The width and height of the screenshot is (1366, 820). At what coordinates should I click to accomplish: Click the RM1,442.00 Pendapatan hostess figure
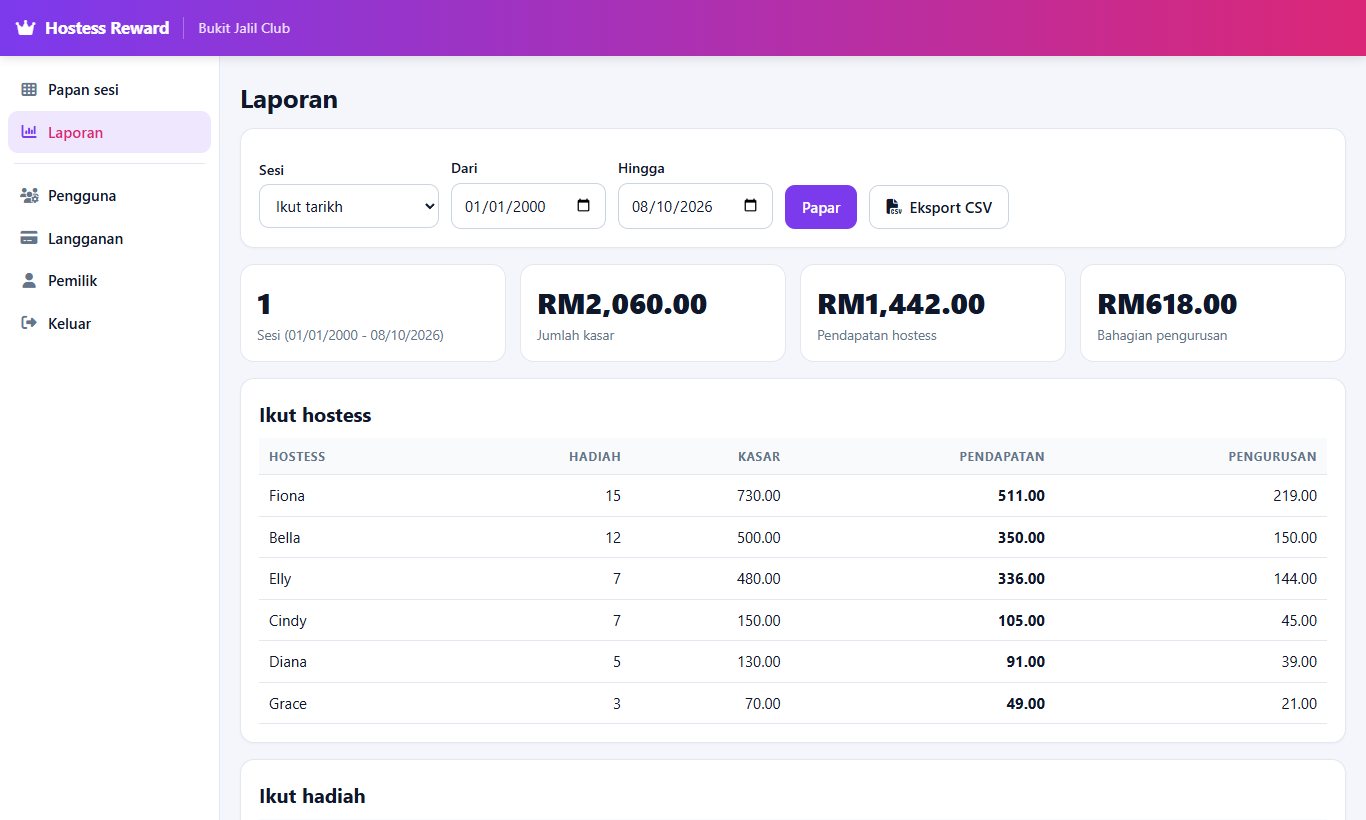[901, 303]
